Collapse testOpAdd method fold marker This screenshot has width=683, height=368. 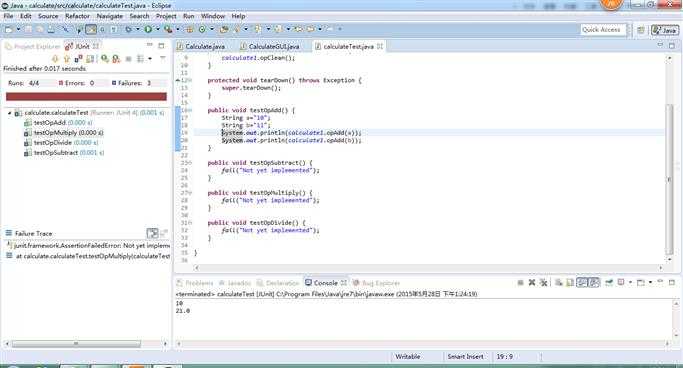click(x=190, y=111)
